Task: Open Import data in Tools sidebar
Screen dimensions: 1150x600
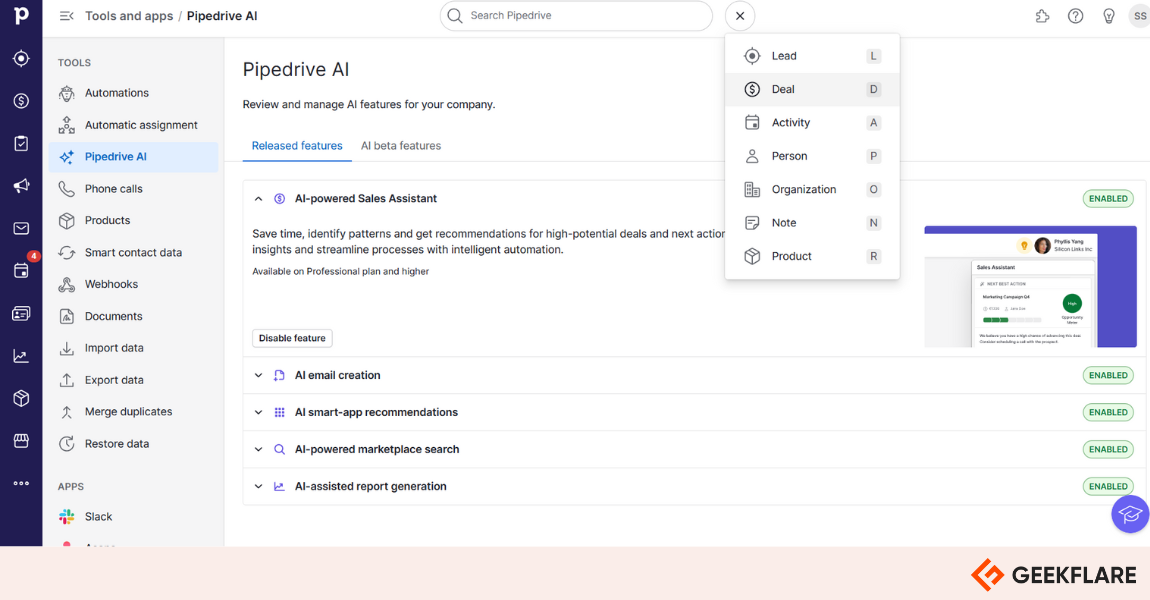Action: click(x=133, y=348)
